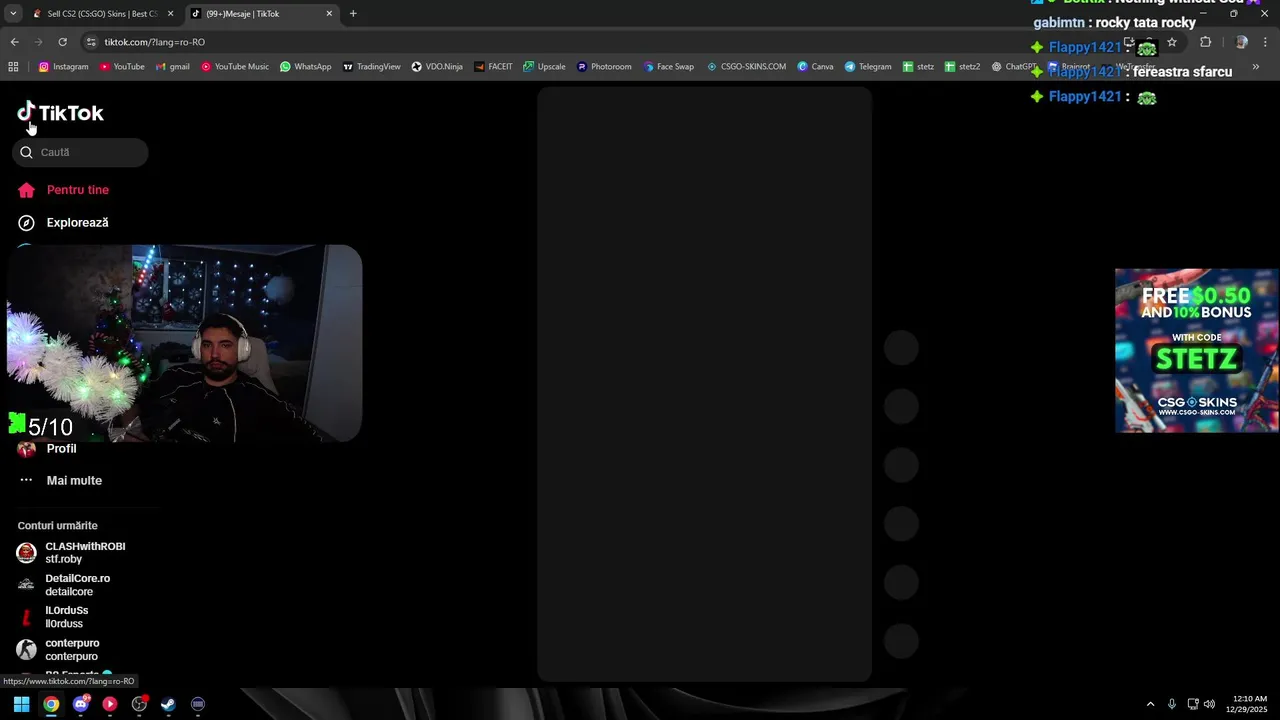The width and height of the screenshot is (1280, 720).
Task: Open the stetz2 bookmark
Action: (963, 67)
